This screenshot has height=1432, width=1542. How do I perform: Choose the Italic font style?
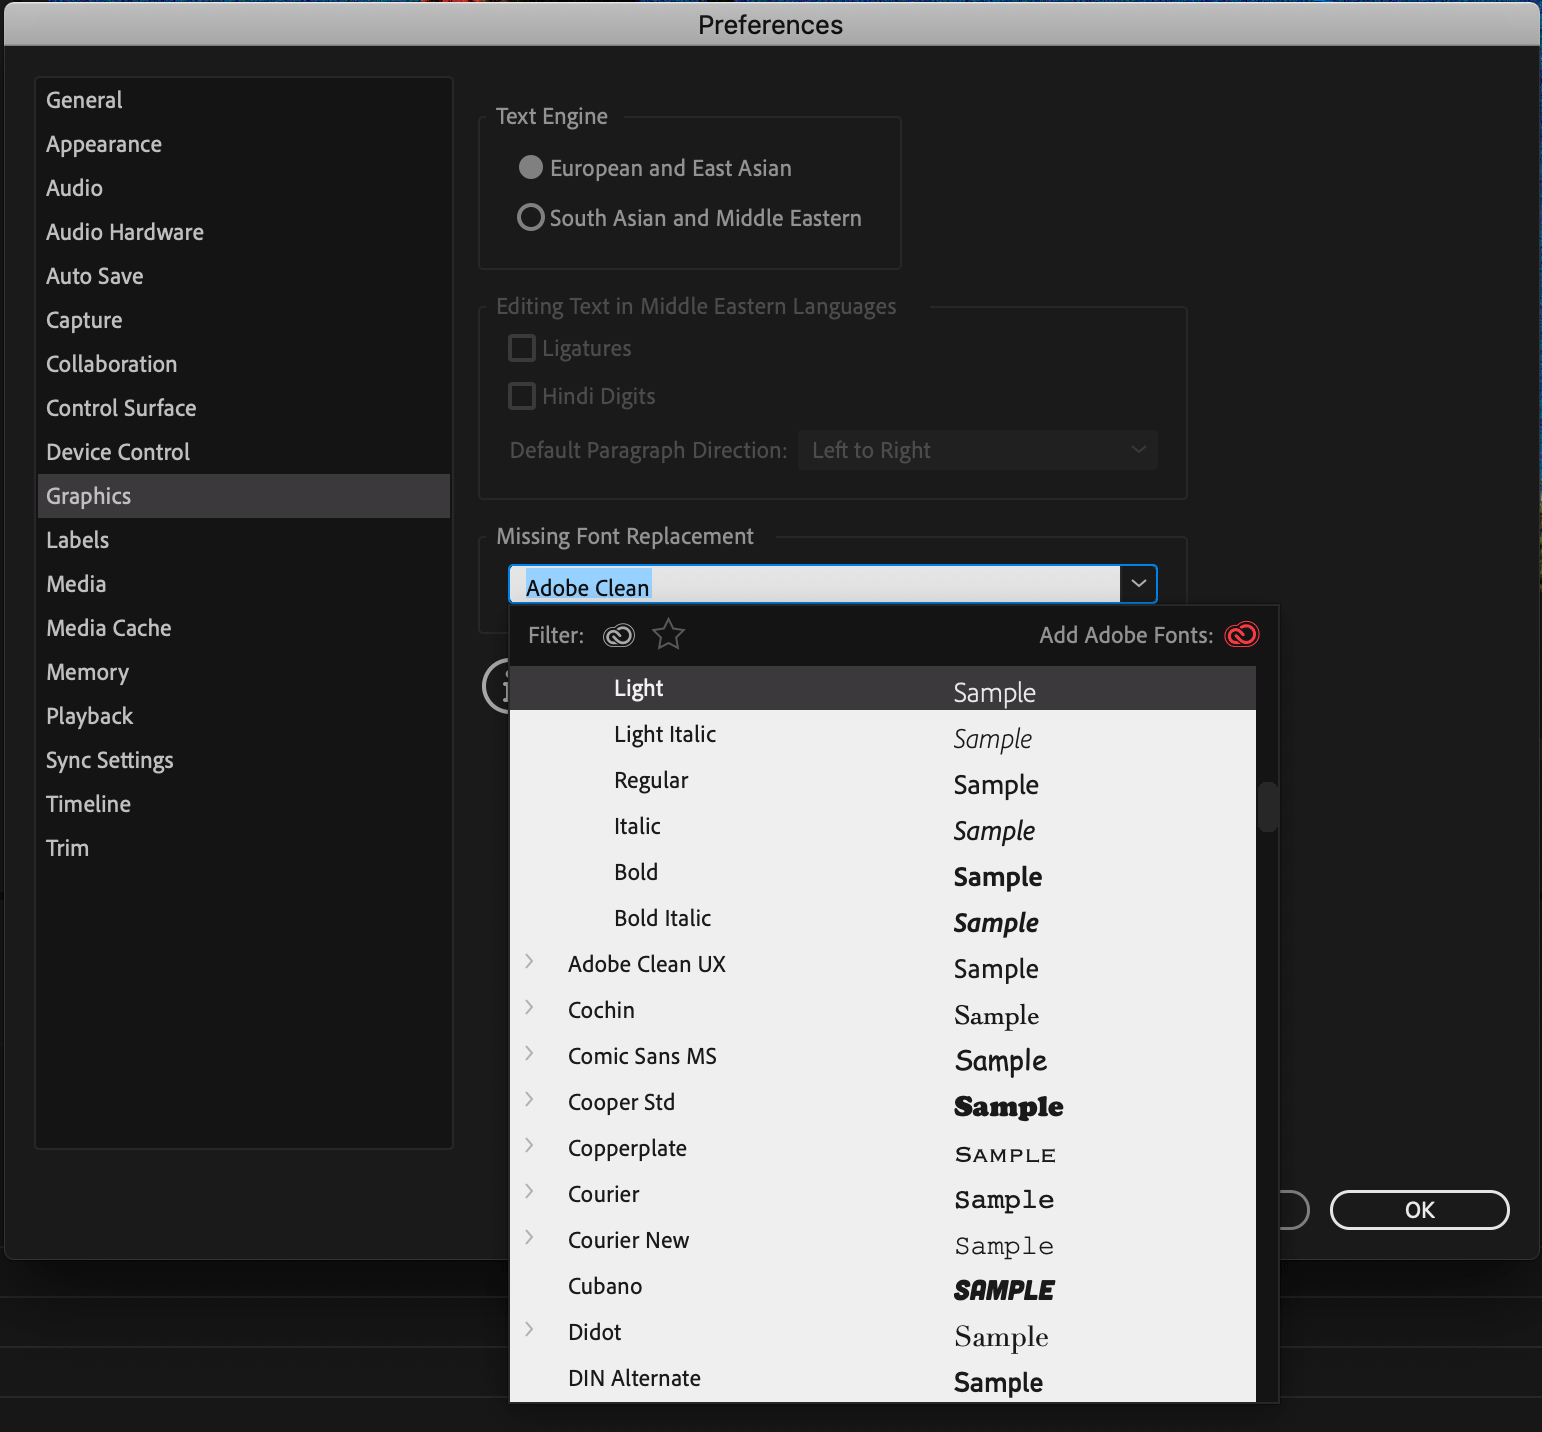883,826
